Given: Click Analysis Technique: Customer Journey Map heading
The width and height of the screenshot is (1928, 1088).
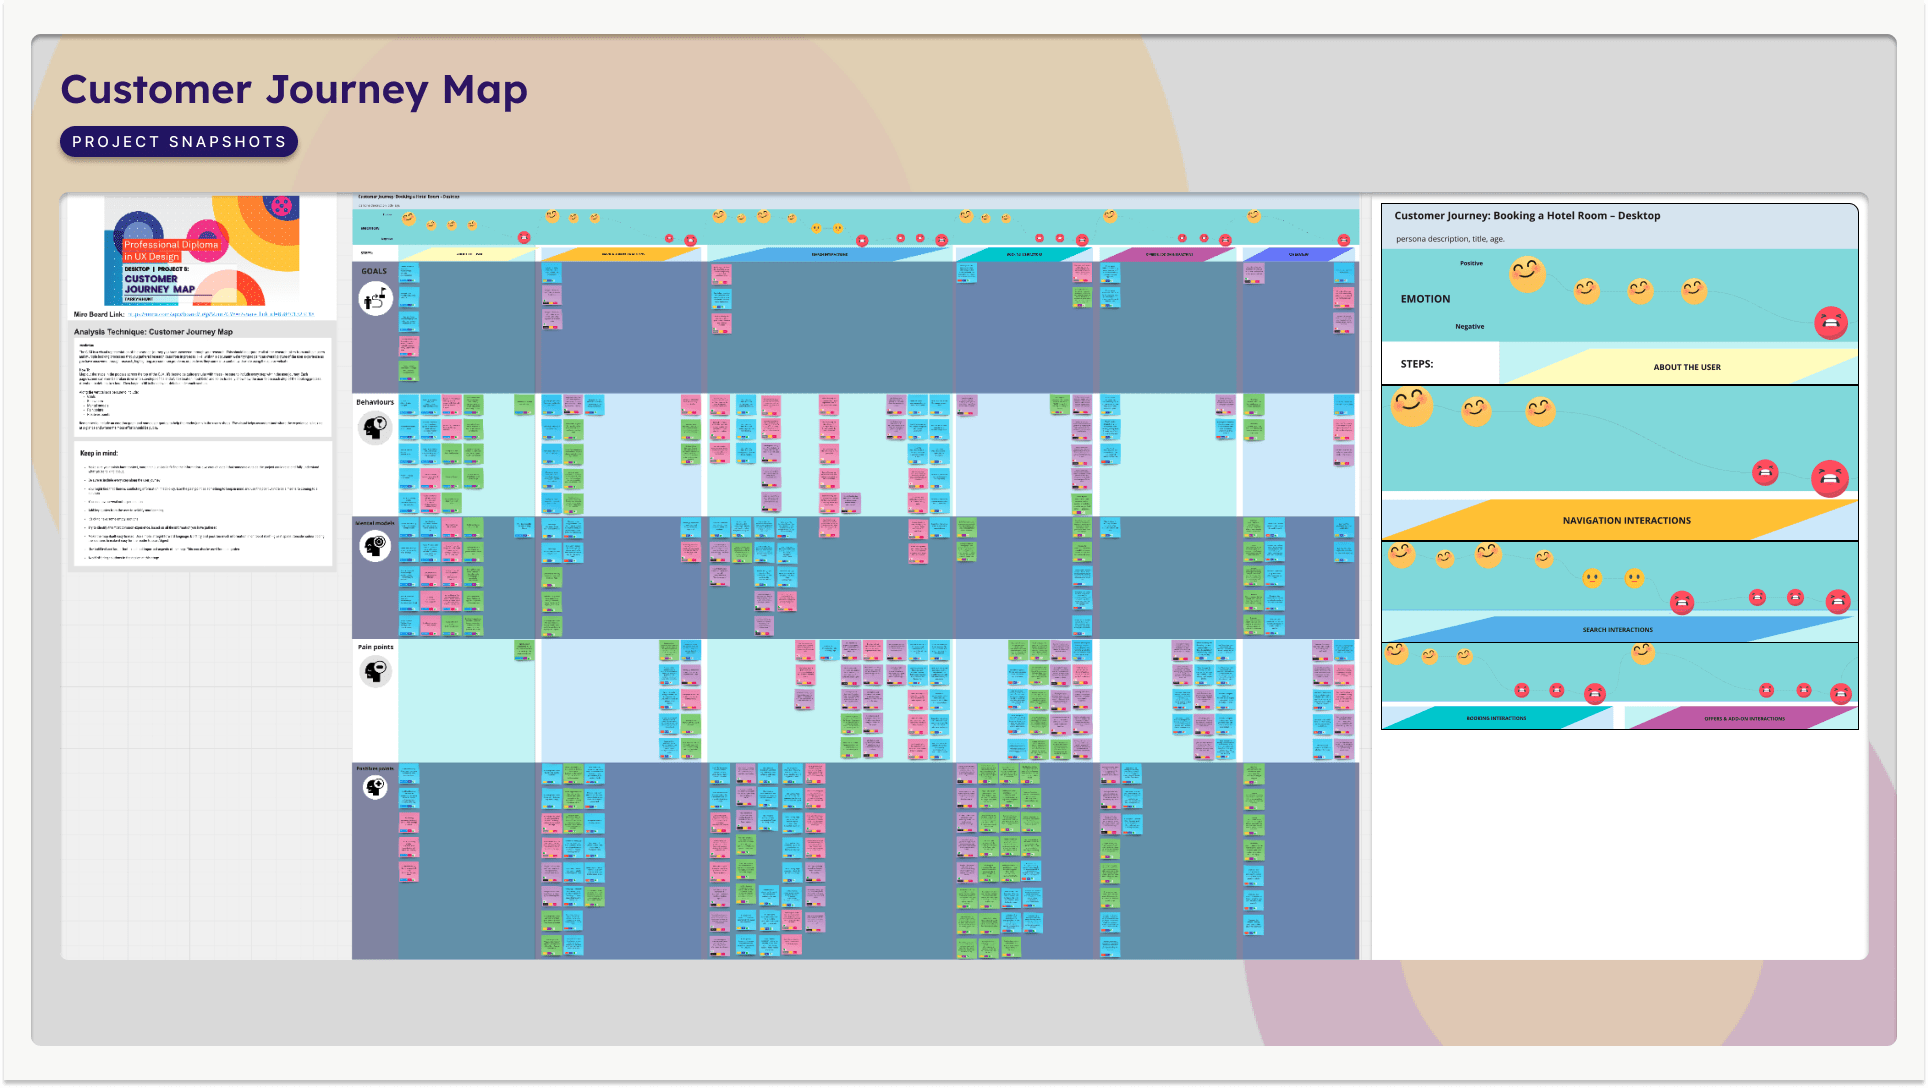Looking at the screenshot, I should pos(153,332).
